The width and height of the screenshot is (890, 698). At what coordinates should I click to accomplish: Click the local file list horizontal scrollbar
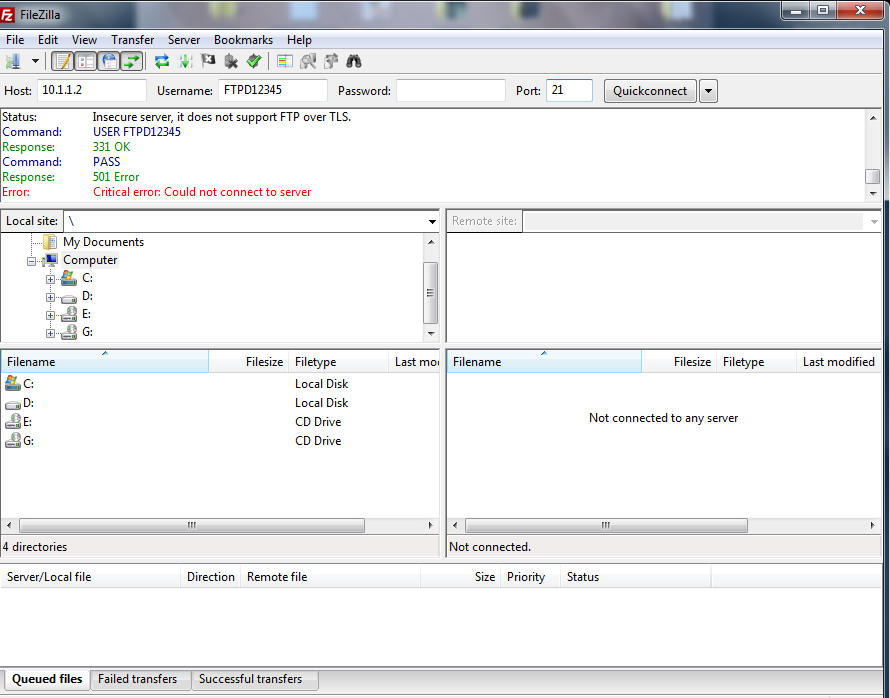[x=191, y=525]
